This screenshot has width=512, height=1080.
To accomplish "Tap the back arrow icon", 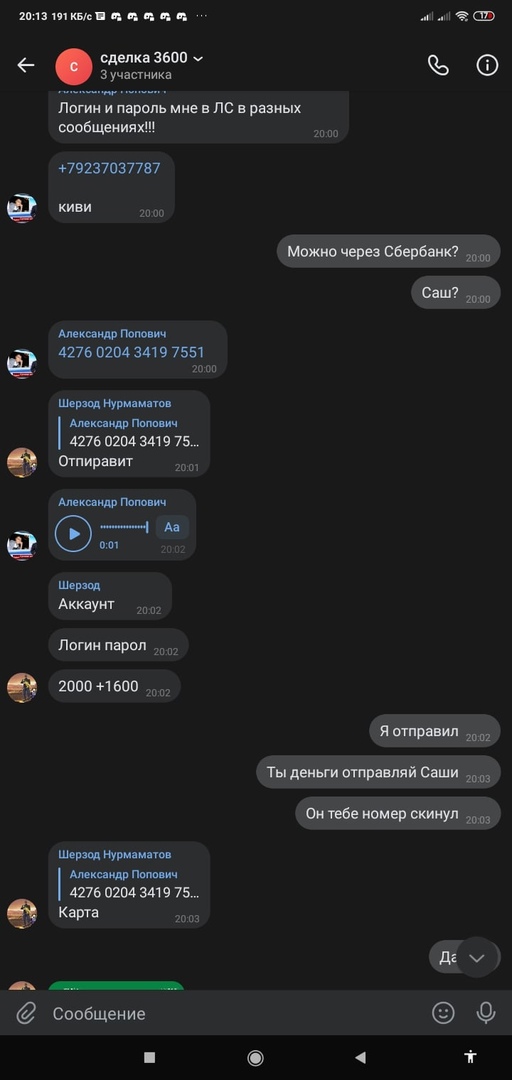I will tap(25, 65).
